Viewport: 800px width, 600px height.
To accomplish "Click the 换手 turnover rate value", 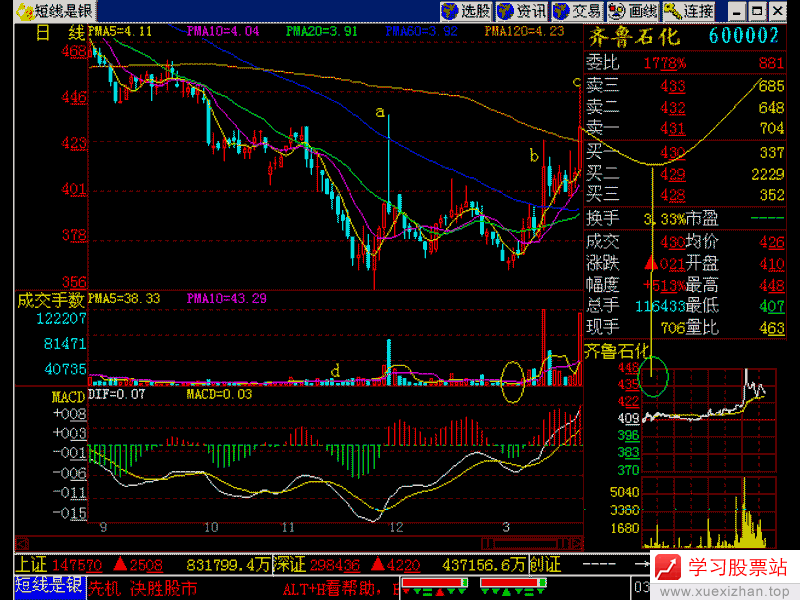I will [x=664, y=219].
